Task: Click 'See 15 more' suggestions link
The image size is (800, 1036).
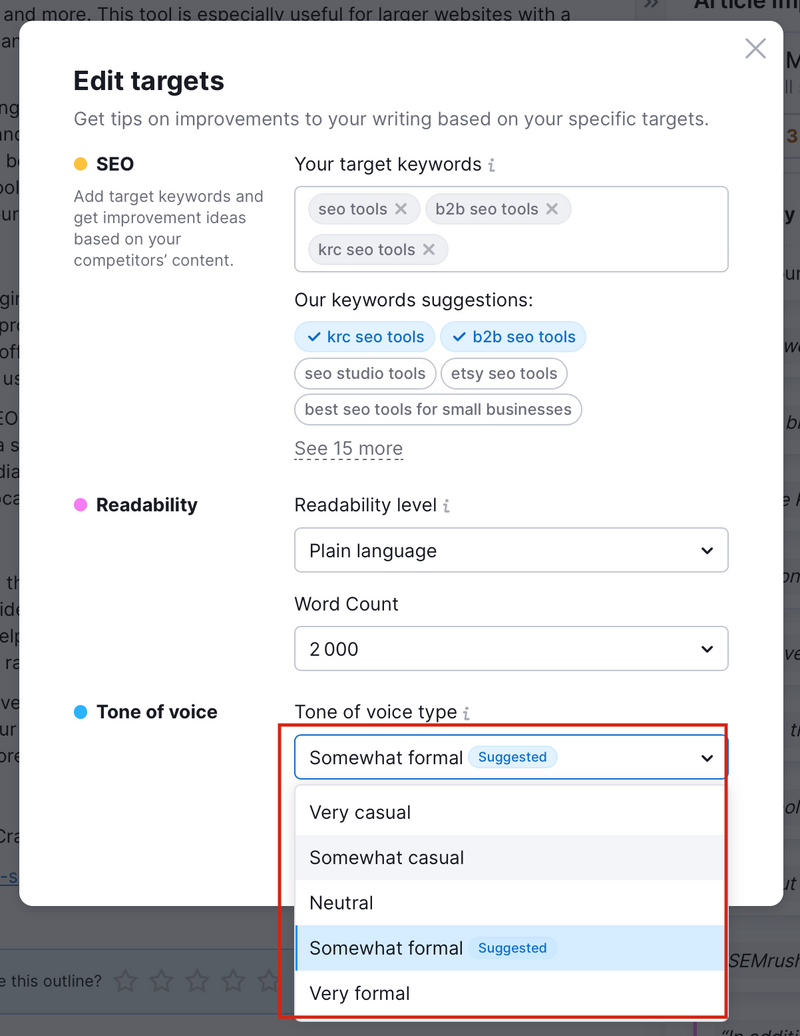Action: (x=349, y=449)
